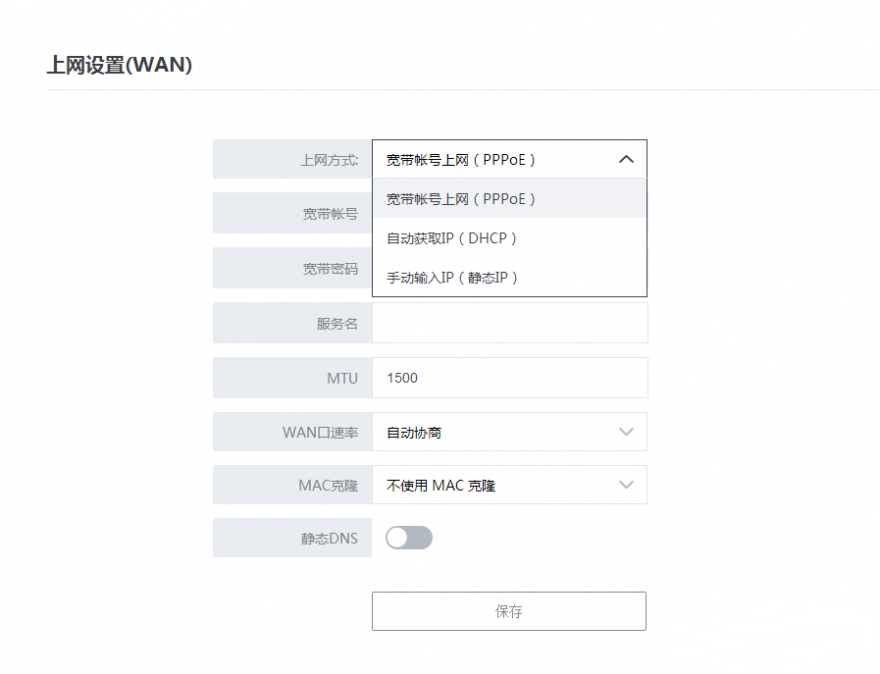The height and width of the screenshot is (674, 880).
Task: Click the 上网设置(WAN) page heading
Action: tap(119, 66)
